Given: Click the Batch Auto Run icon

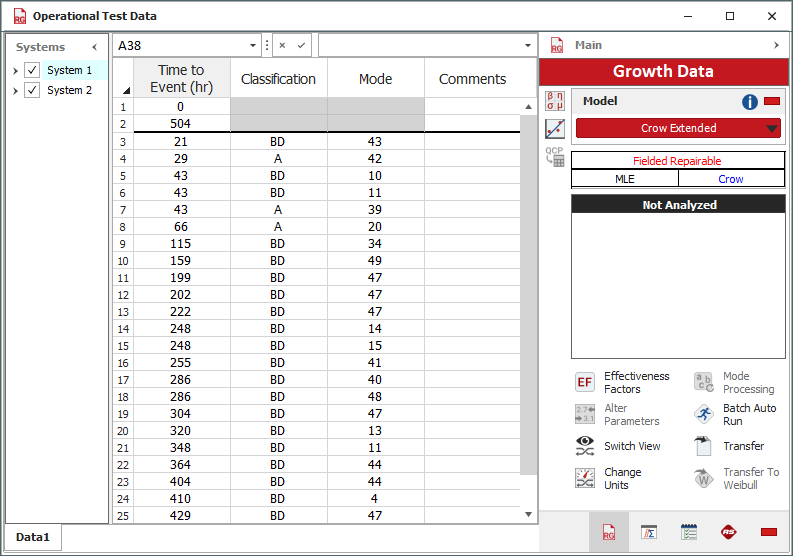Looking at the screenshot, I should click(x=704, y=415).
